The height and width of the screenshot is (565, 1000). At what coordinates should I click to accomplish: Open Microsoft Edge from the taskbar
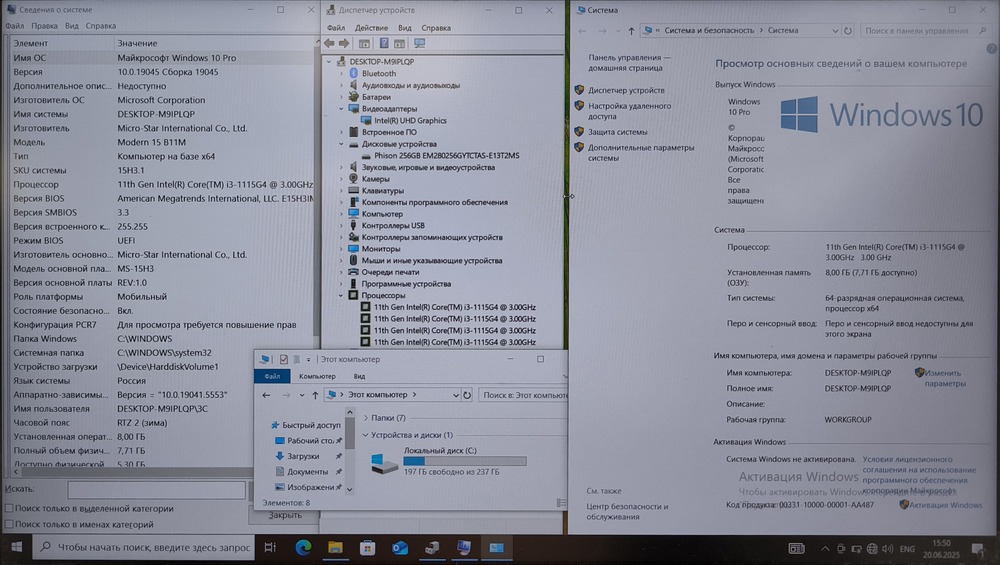coord(303,547)
